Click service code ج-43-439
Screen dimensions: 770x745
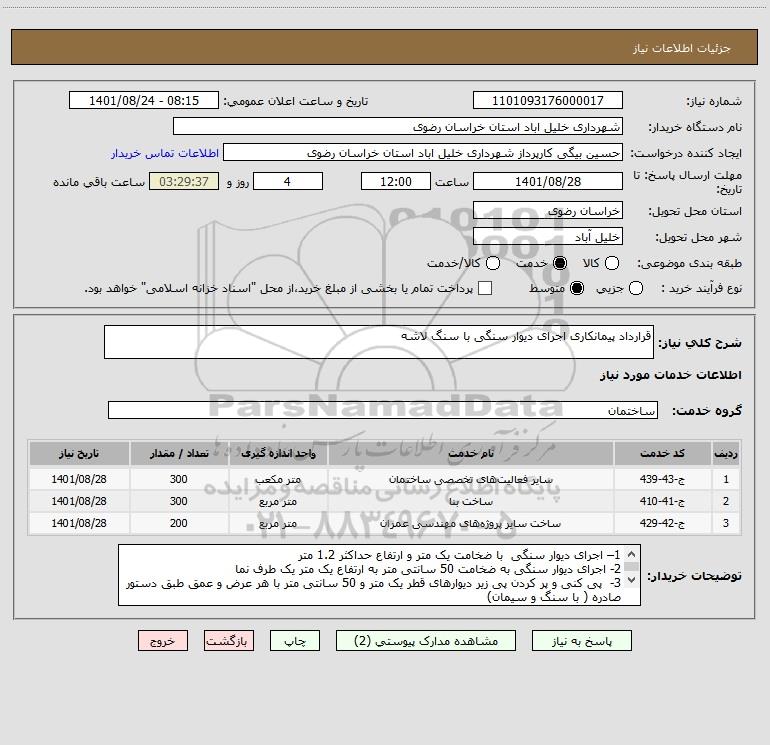coord(662,479)
